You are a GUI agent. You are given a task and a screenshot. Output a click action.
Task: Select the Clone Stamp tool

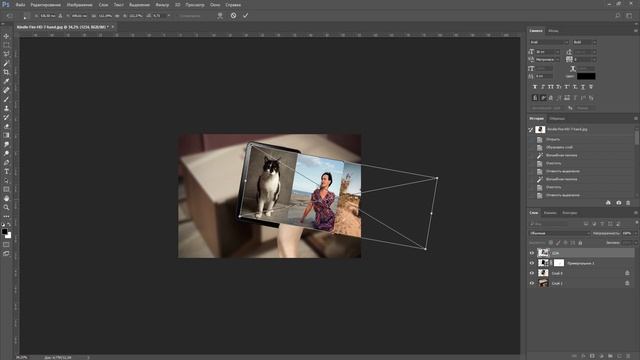[6, 108]
